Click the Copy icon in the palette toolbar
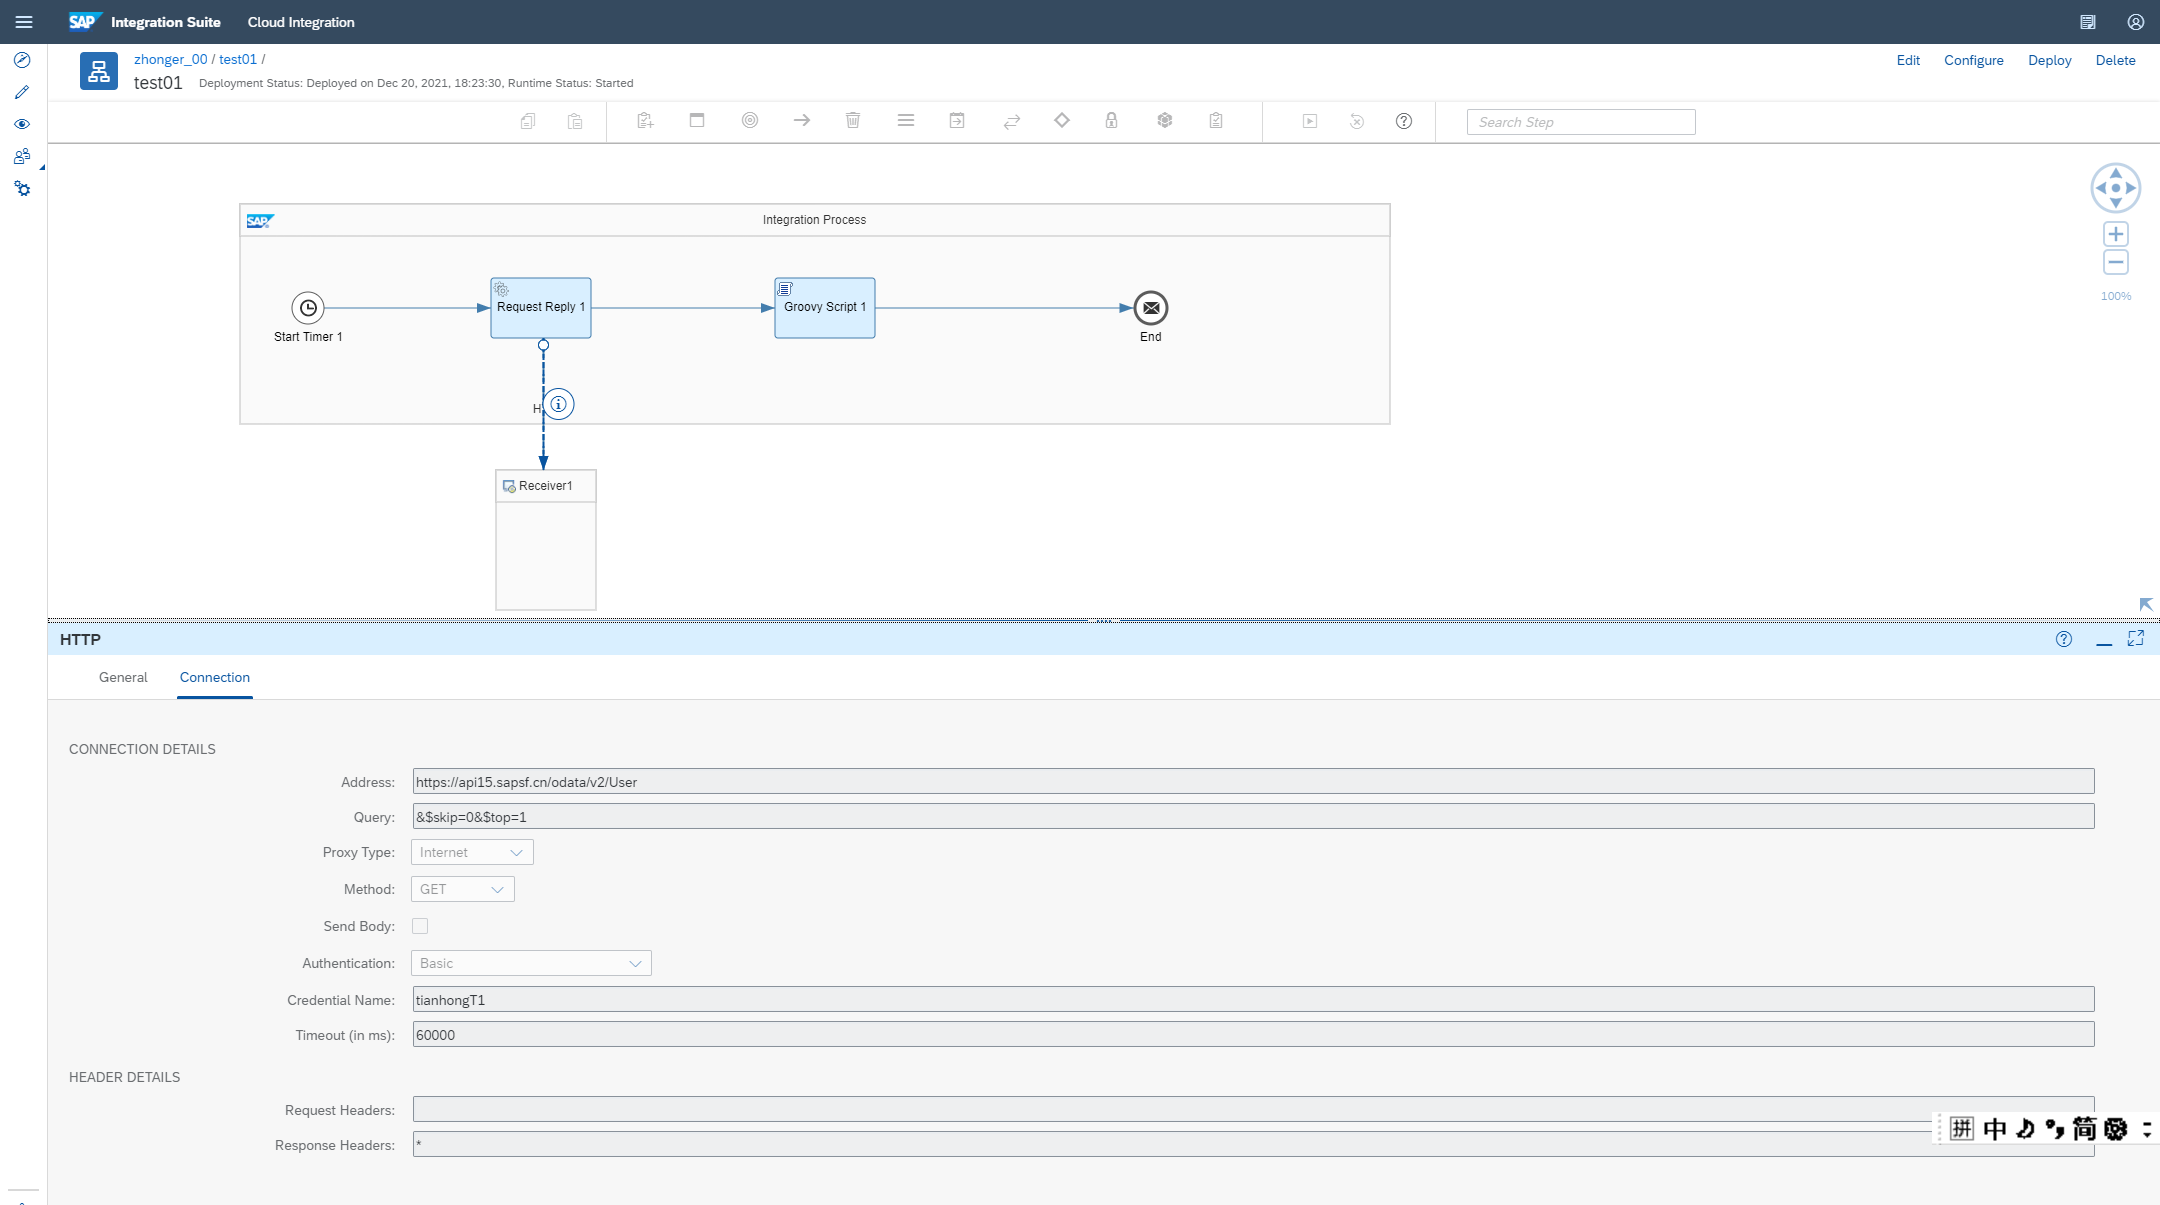This screenshot has width=2160, height=1205. coord(528,121)
